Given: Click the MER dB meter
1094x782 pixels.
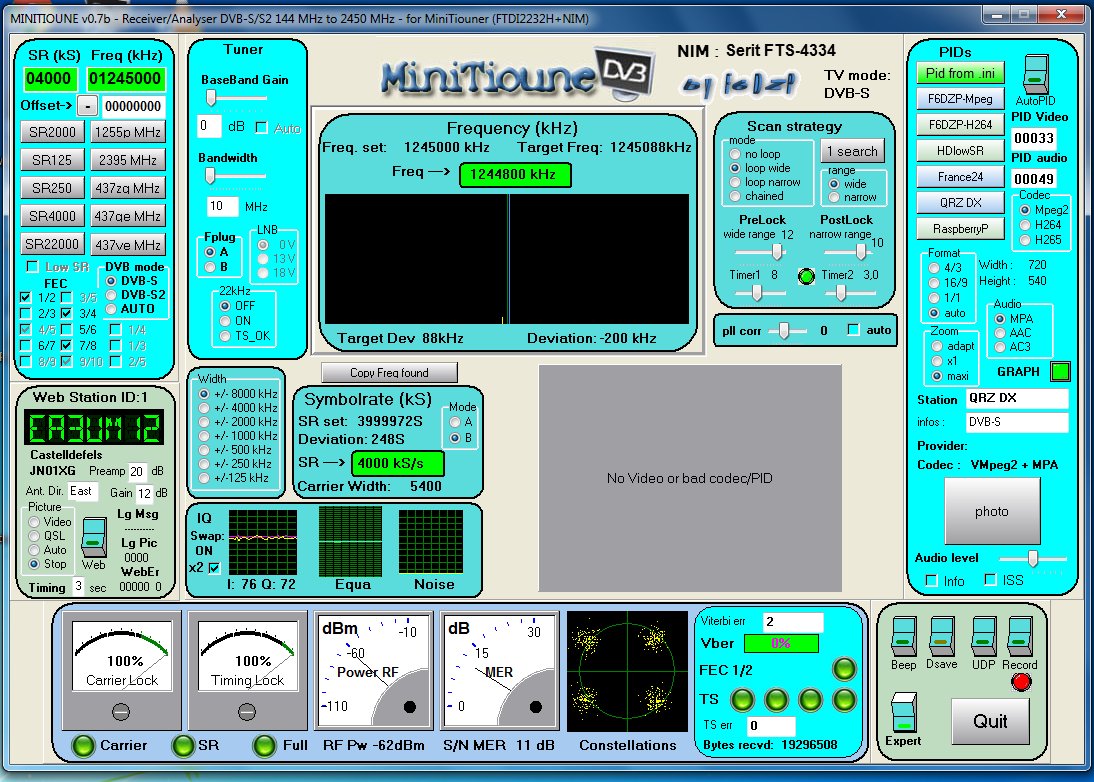Looking at the screenshot, I should pos(500,671).
